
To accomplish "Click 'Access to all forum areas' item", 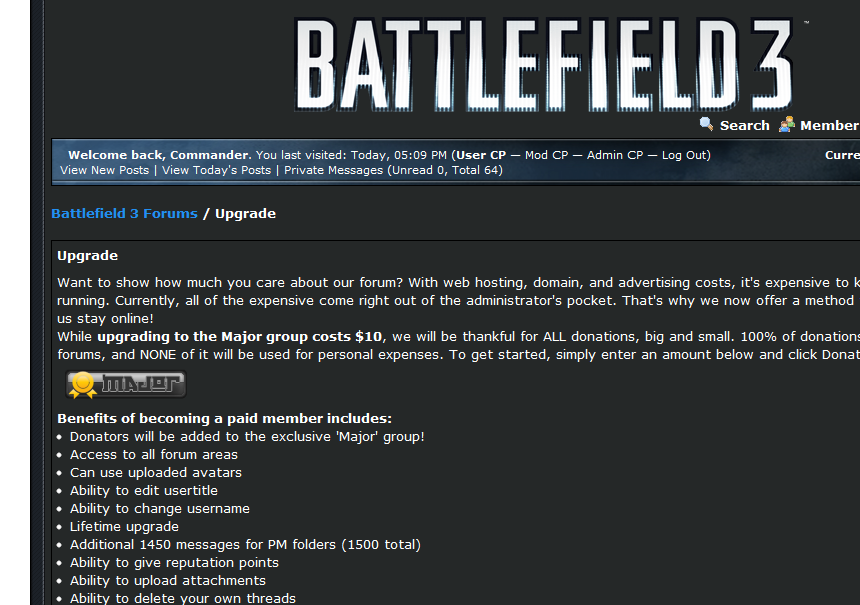I will [154, 455].
